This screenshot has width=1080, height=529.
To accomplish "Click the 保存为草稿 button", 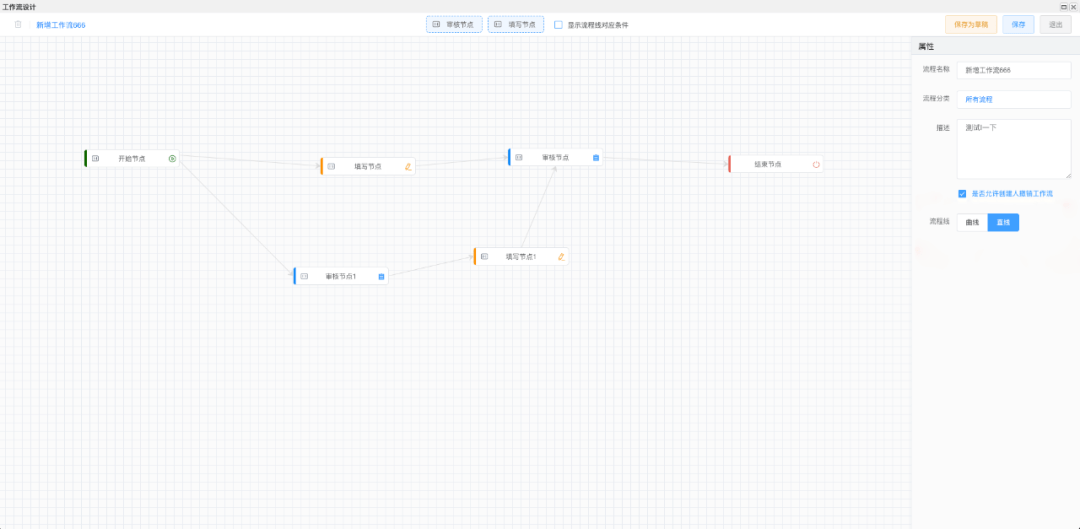I will [x=971, y=24].
